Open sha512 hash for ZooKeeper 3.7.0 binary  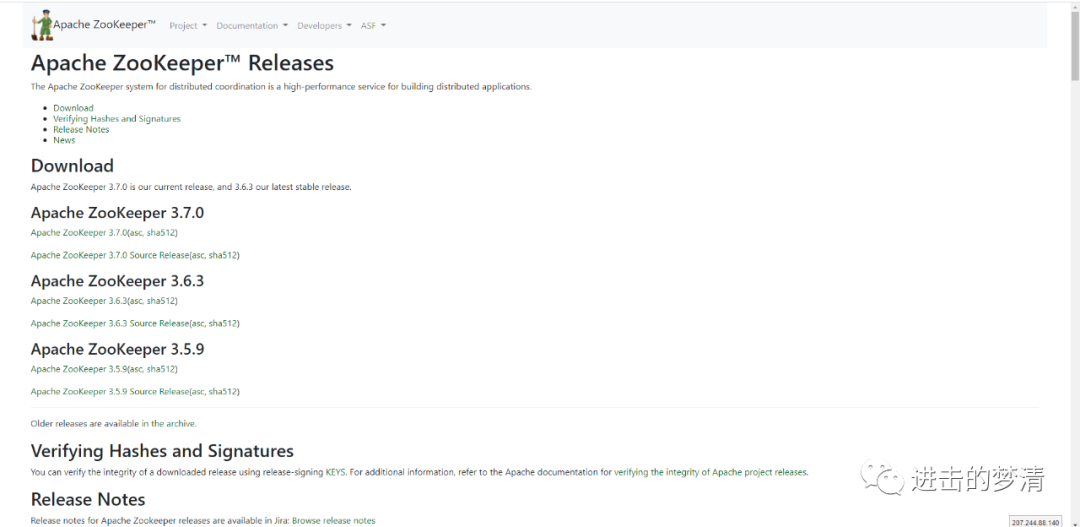click(x=160, y=233)
